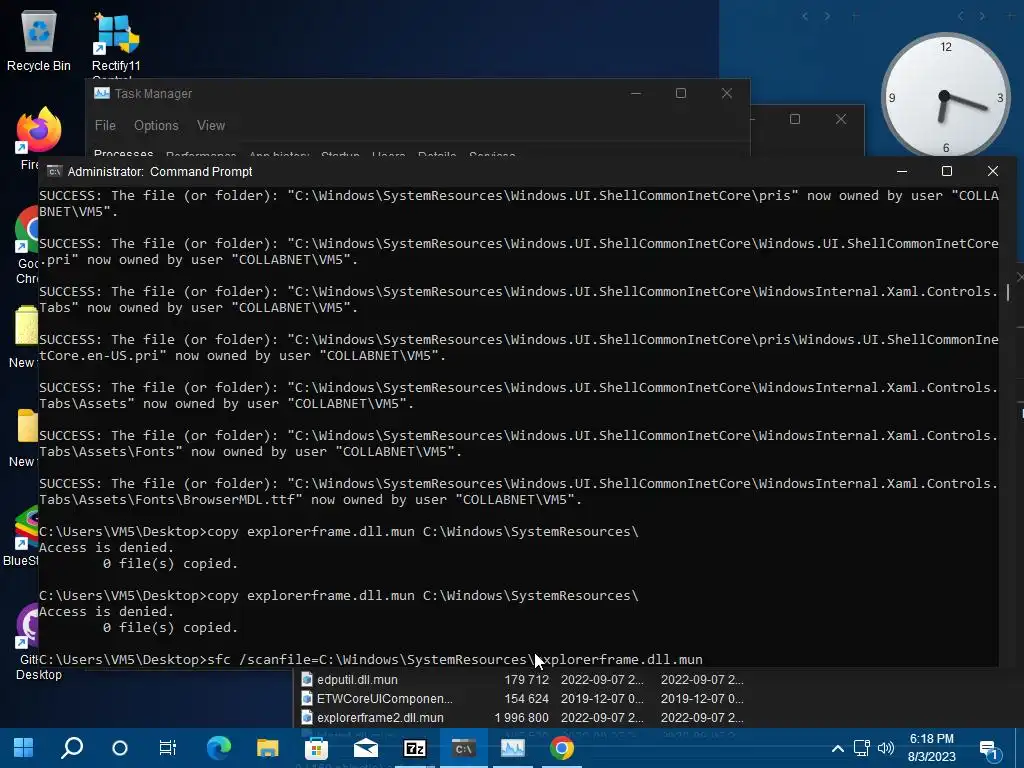Click Command Prompt vertical scrollbar thumb
The width and height of the screenshot is (1024, 768).
click(1008, 292)
